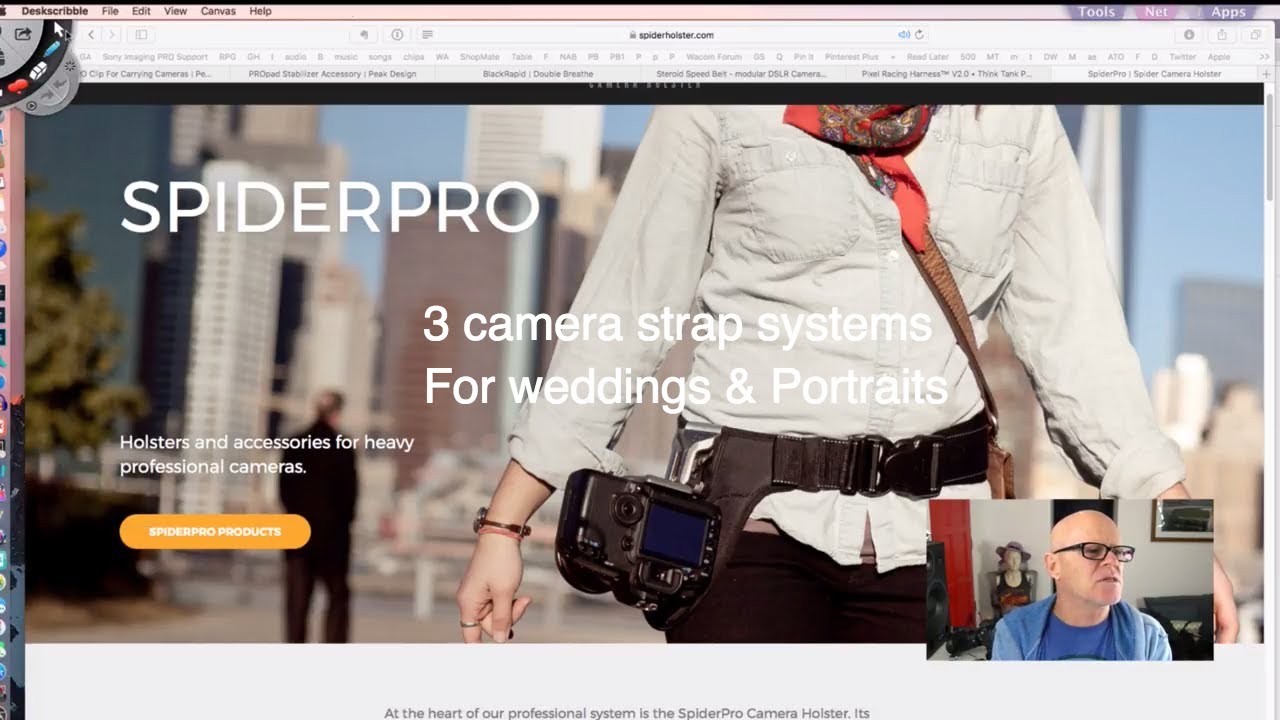
Task: Click the Pin It bookmark
Action: [803, 57]
